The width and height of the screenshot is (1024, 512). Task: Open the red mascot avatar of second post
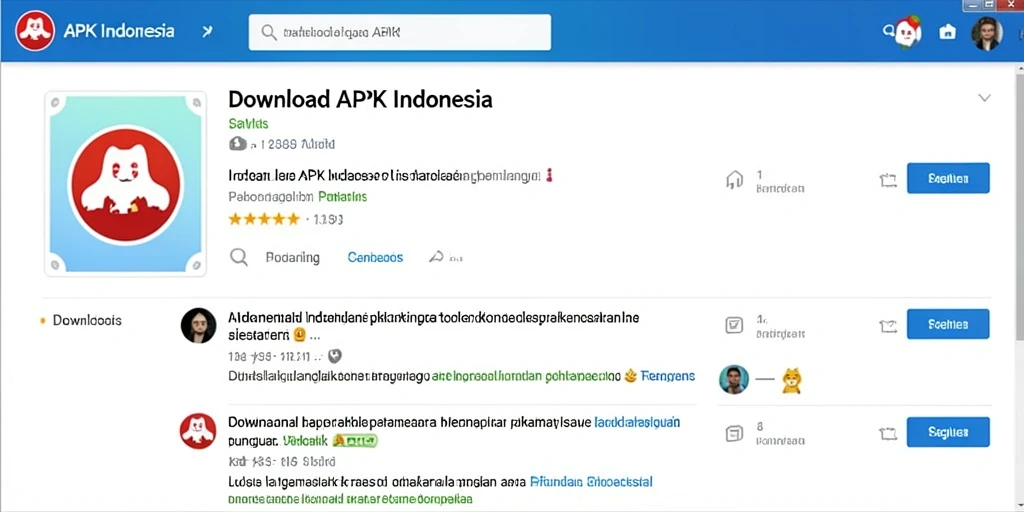click(x=198, y=431)
